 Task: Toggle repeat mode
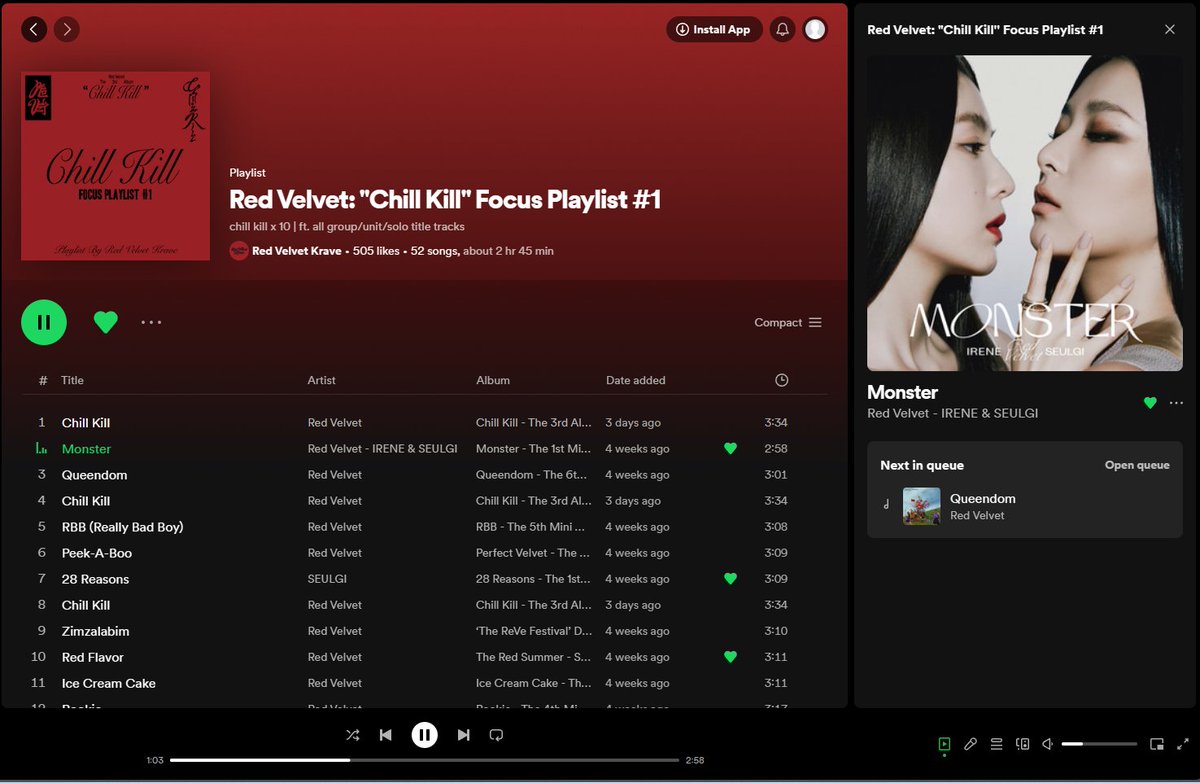point(496,735)
